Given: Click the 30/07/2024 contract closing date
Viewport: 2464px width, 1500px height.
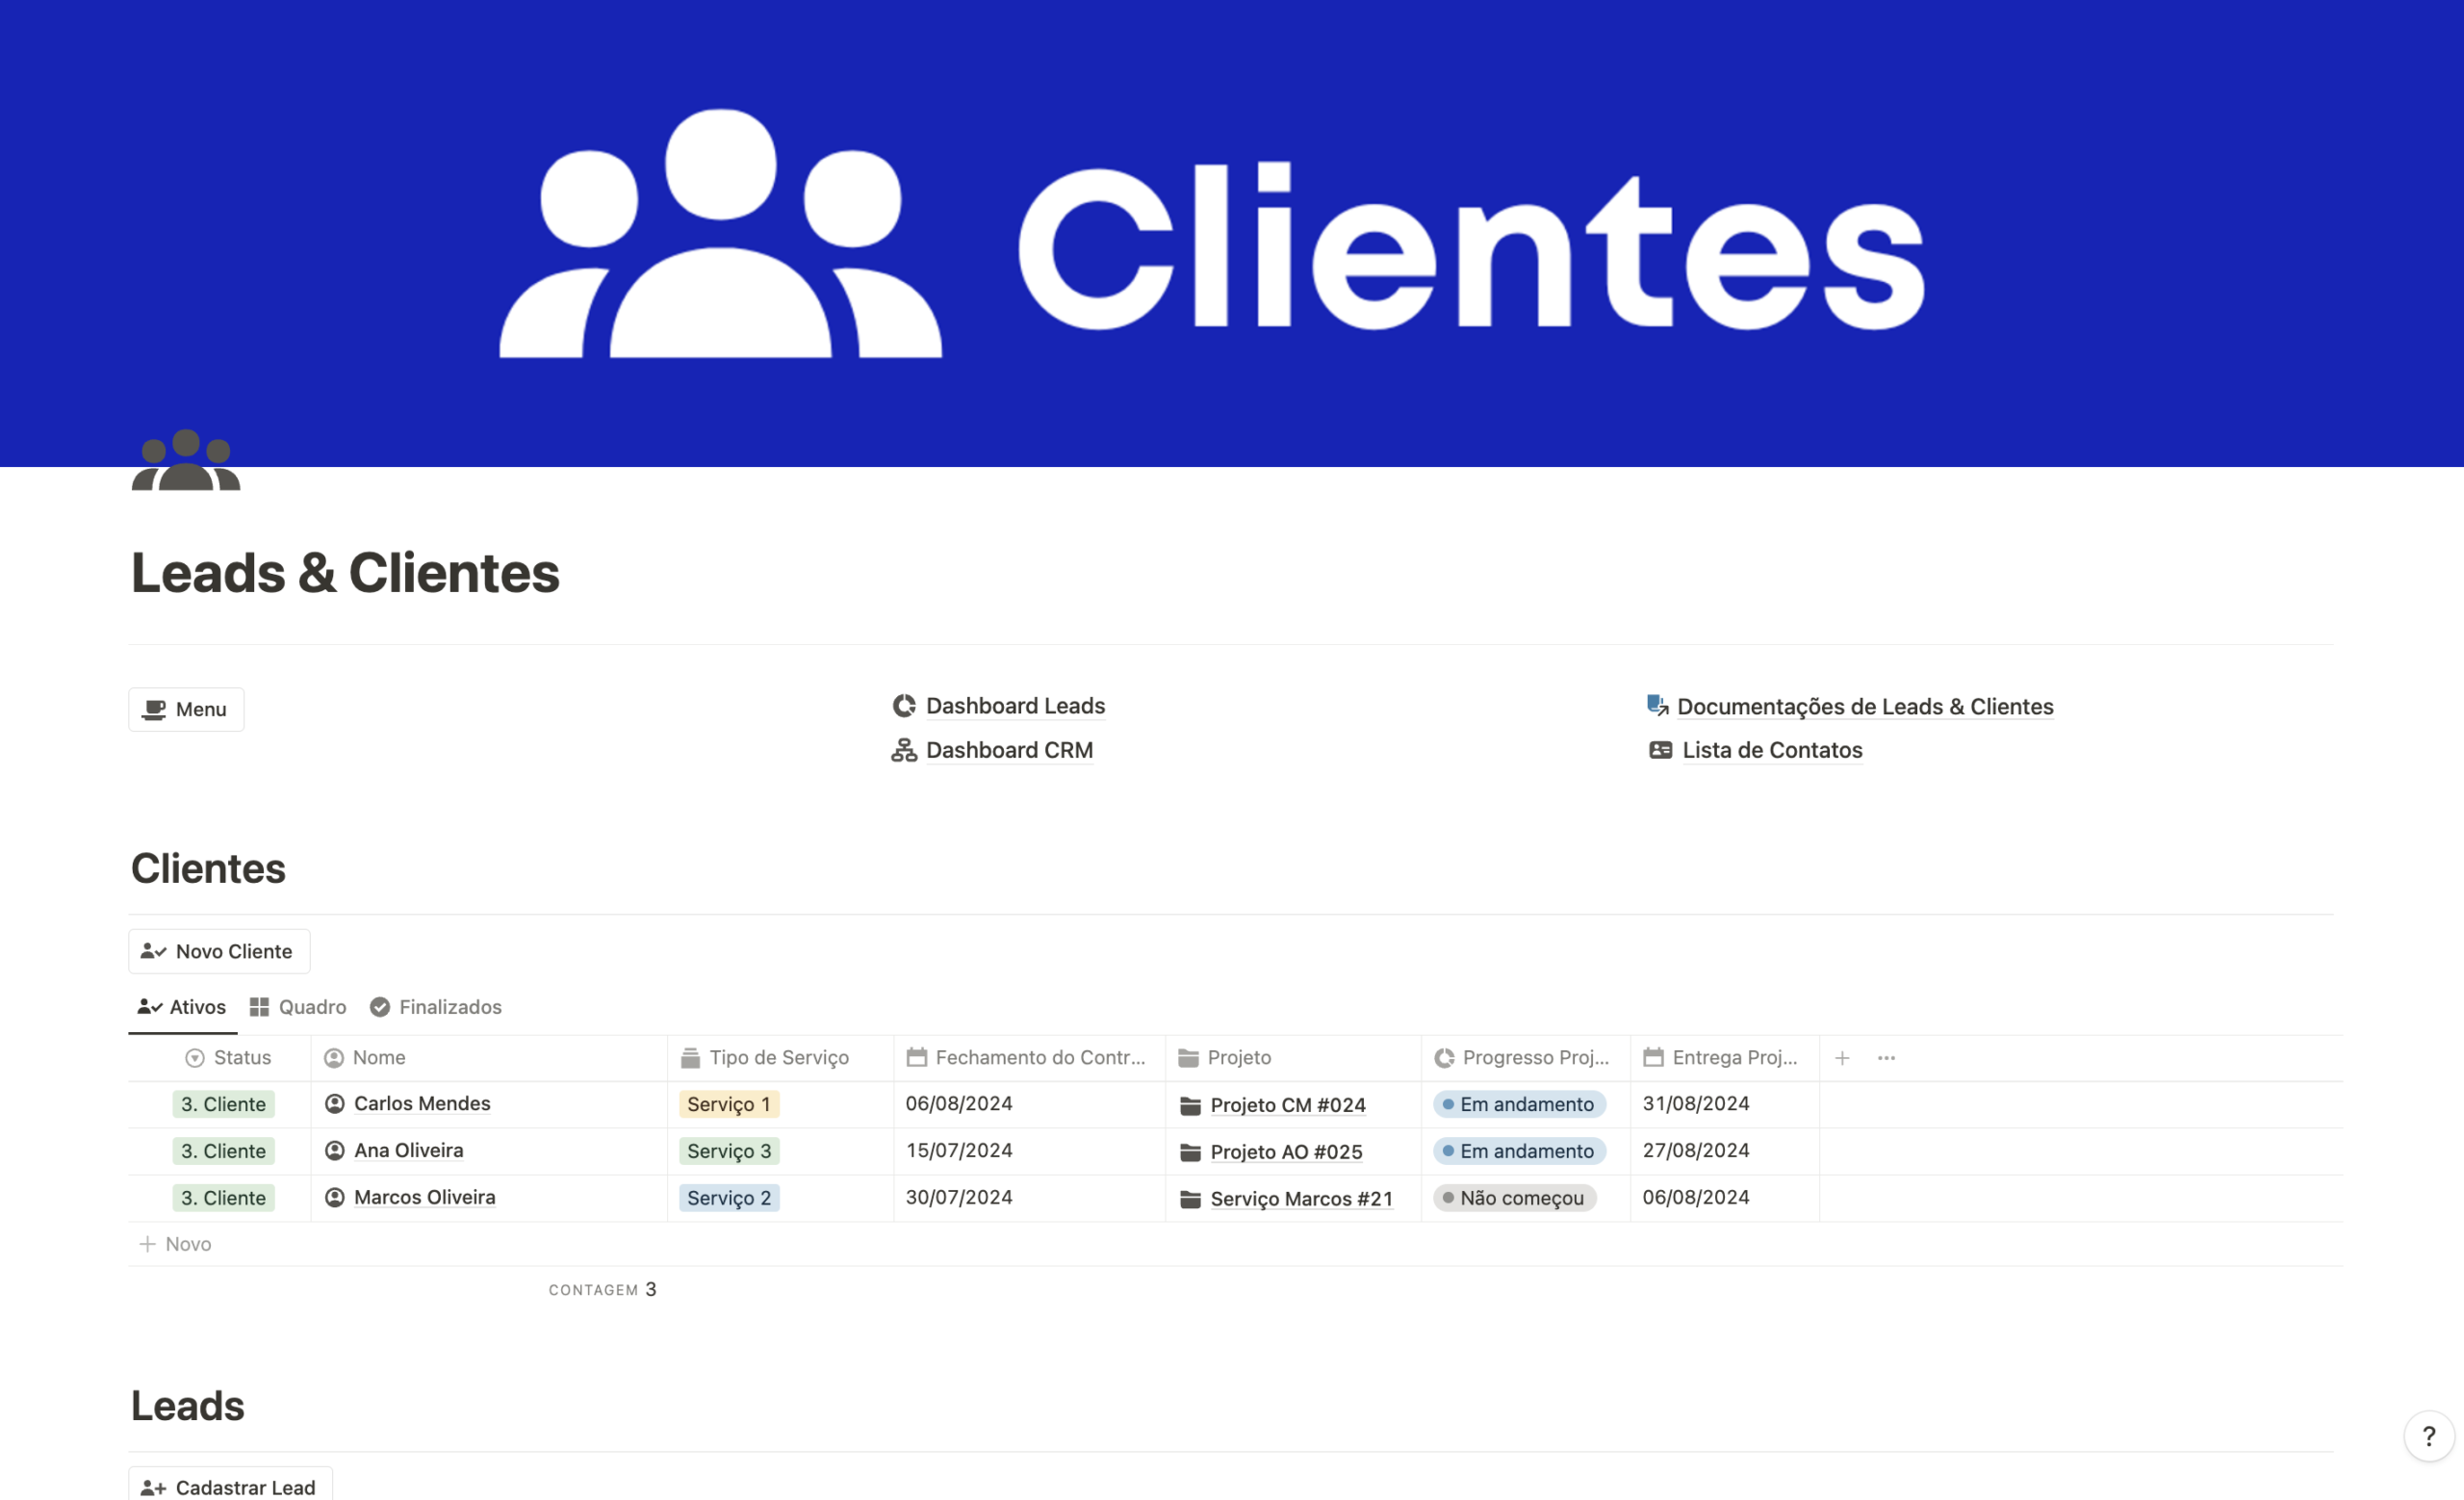Looking at the screenshot, I should tap(959, 1197).
